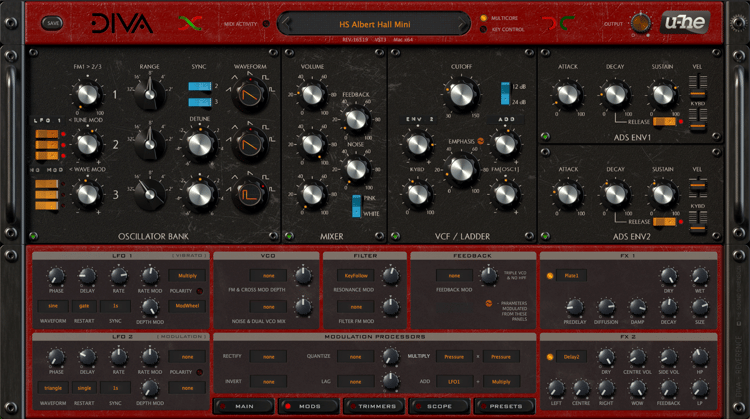Click OSCILLATOR BANK panel label
Viewport: 750px width, 419px height.
pos(153,236)
